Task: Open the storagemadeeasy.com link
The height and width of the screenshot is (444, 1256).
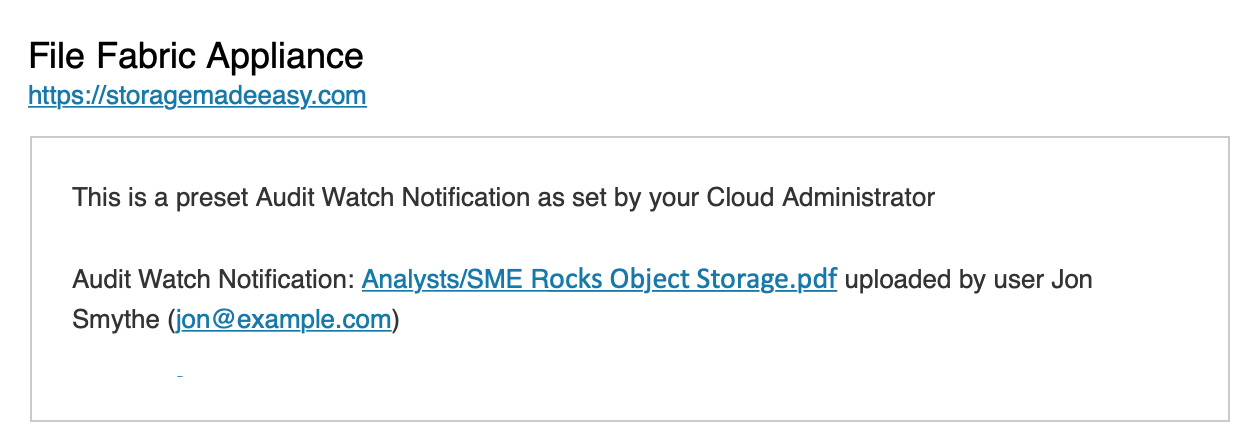Action: coord(197,96)
